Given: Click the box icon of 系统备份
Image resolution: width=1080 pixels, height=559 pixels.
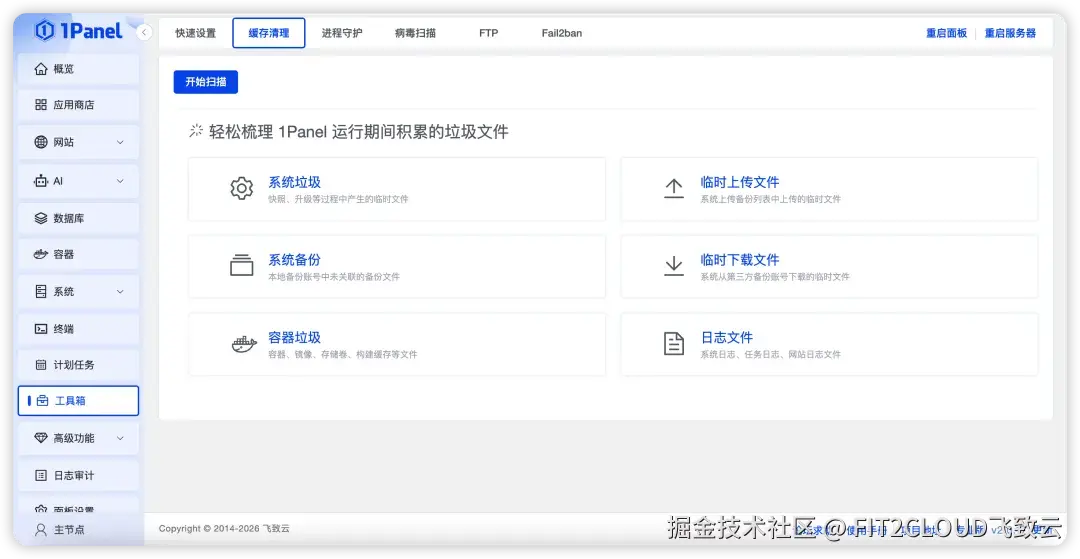Looking at the screenshot, I should (x=242, y=266).
